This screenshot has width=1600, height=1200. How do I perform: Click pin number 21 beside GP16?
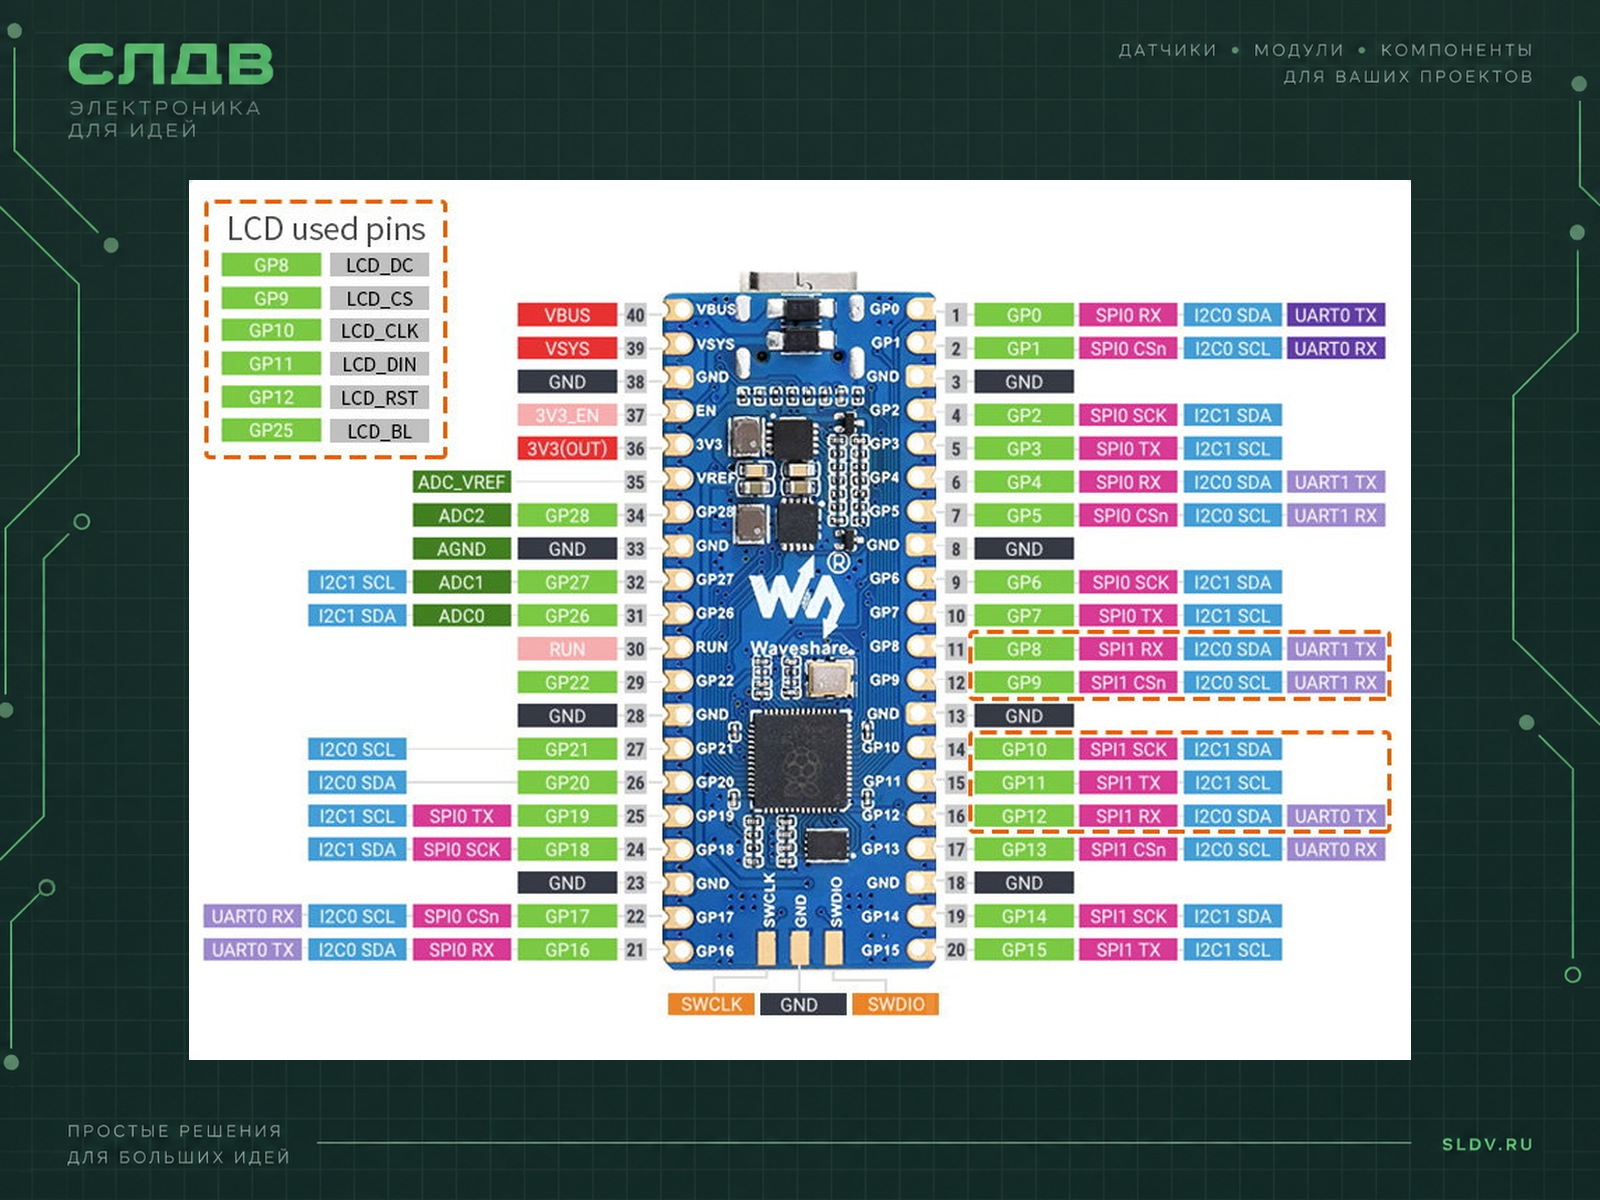click(635, 950)
